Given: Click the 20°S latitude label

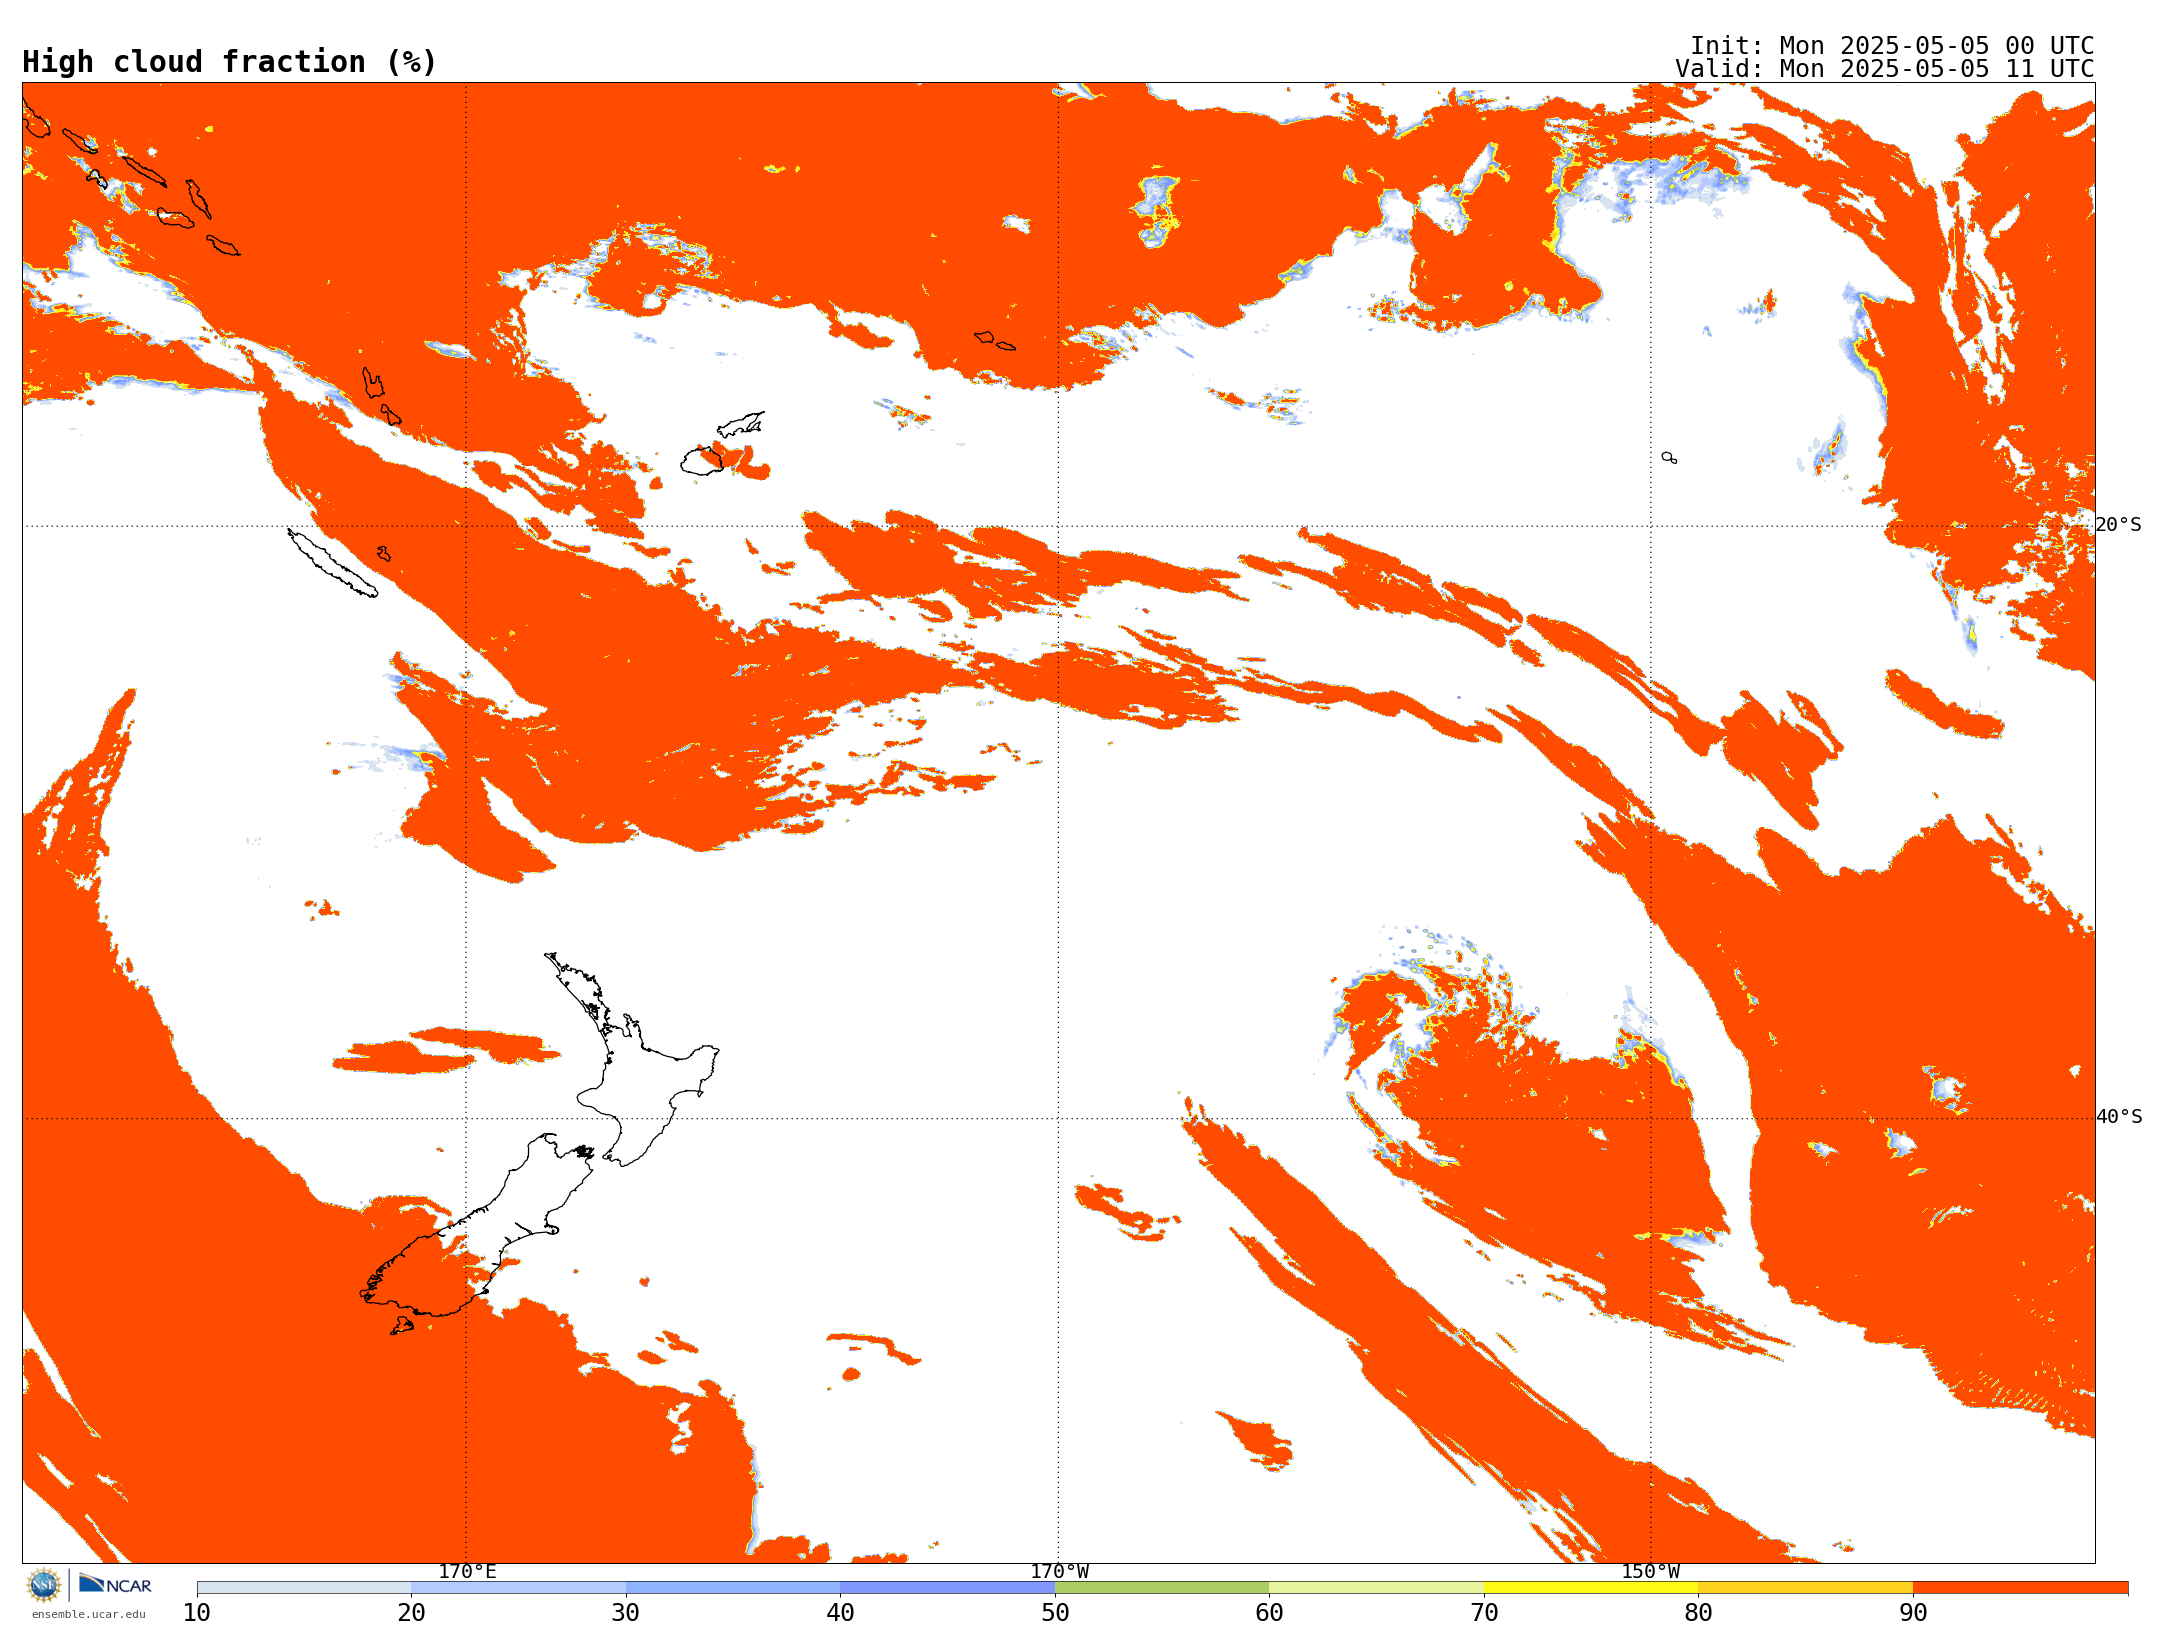Looking at the screenshot, I should click(2118, 525).
